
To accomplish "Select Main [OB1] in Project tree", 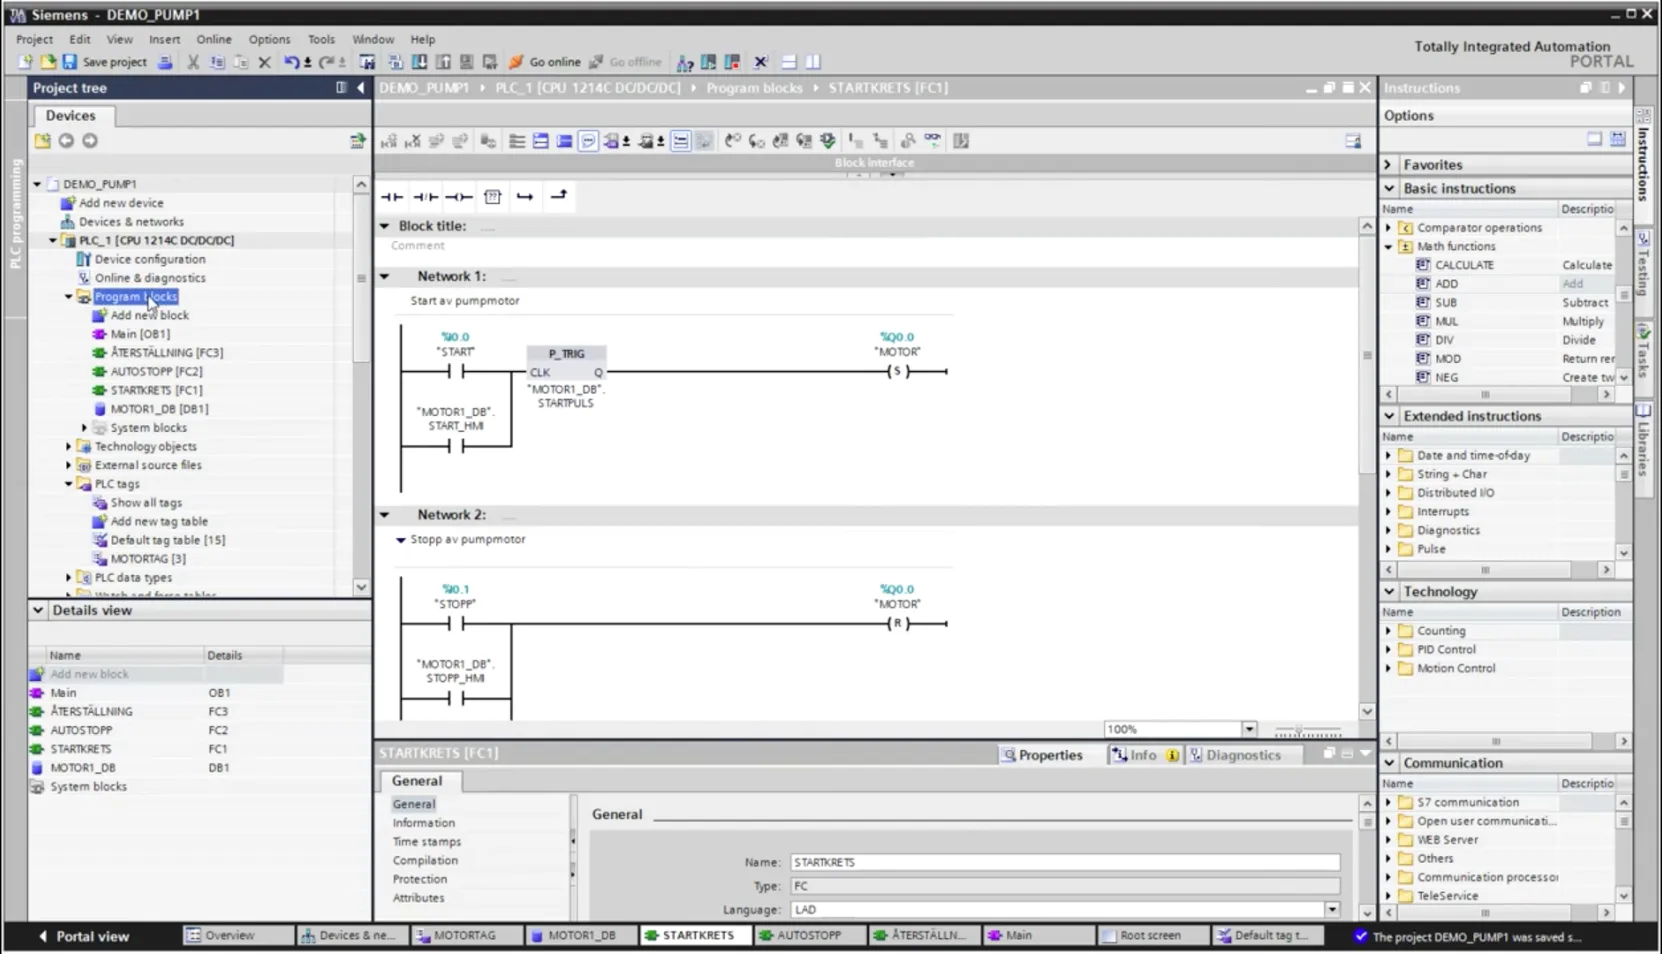I will click(140, 334).
